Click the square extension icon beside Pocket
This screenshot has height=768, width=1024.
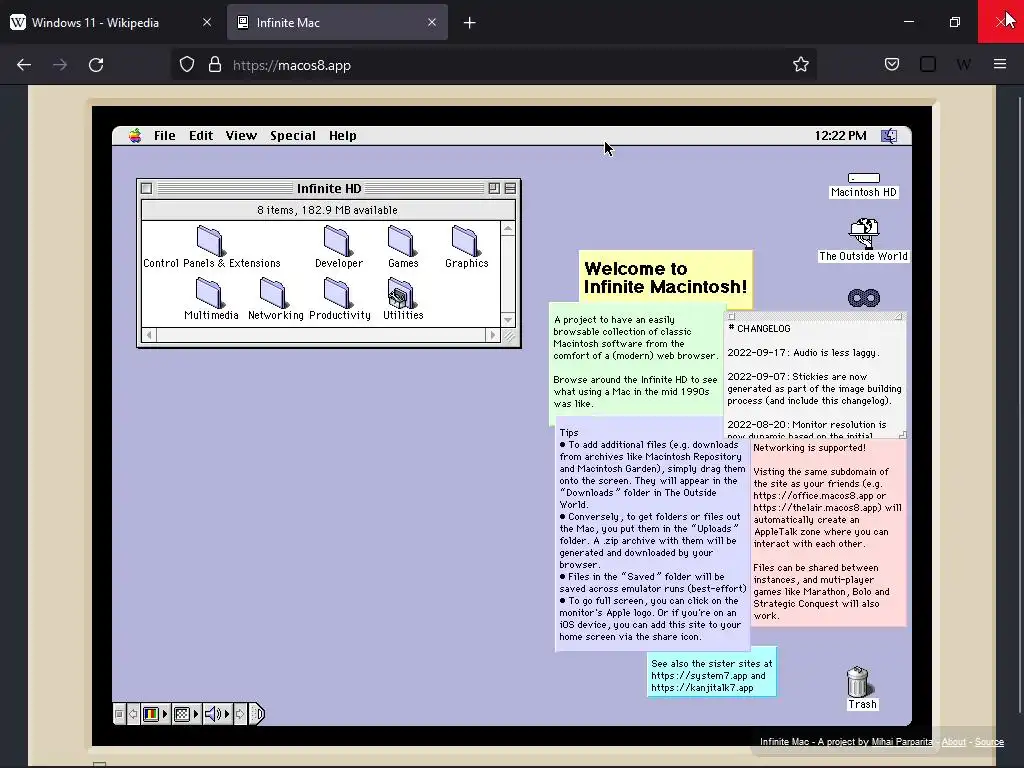coord(928,64)
